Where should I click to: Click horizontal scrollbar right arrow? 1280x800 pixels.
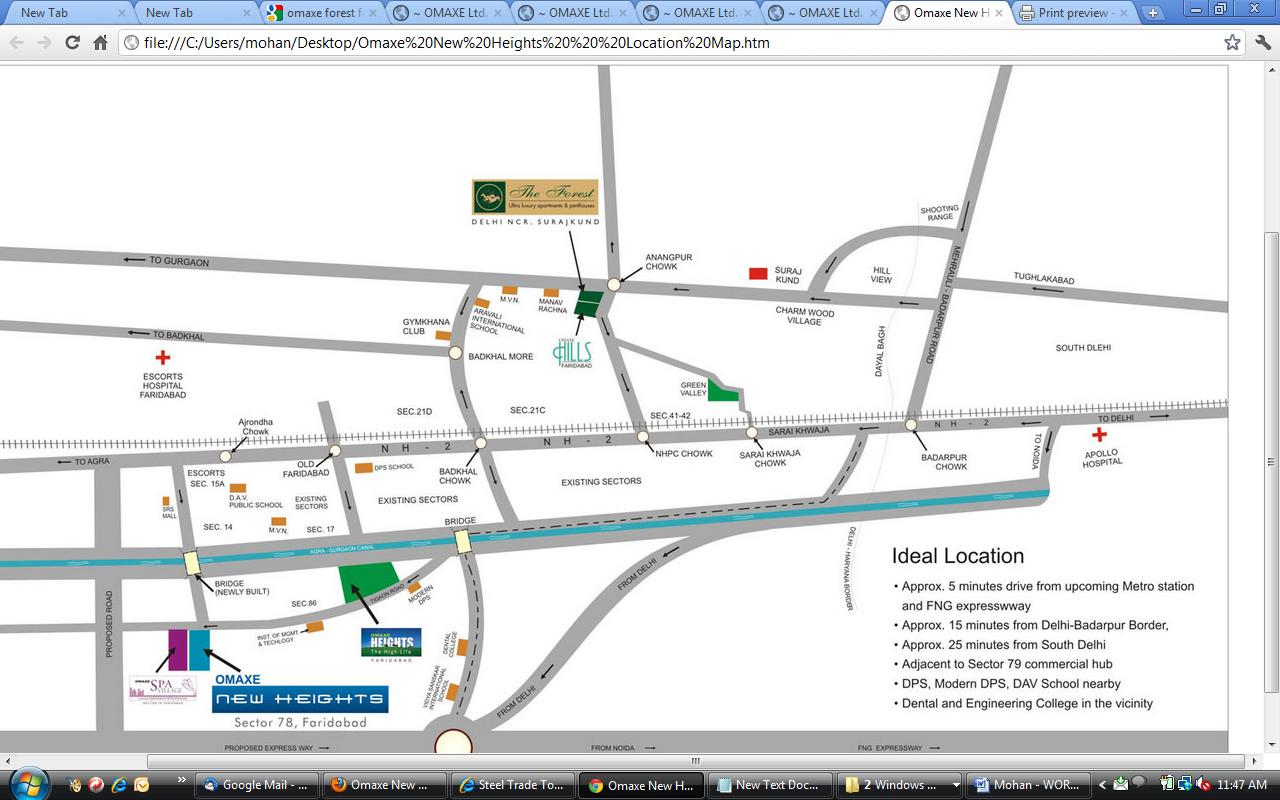(x=1255, y=762)
